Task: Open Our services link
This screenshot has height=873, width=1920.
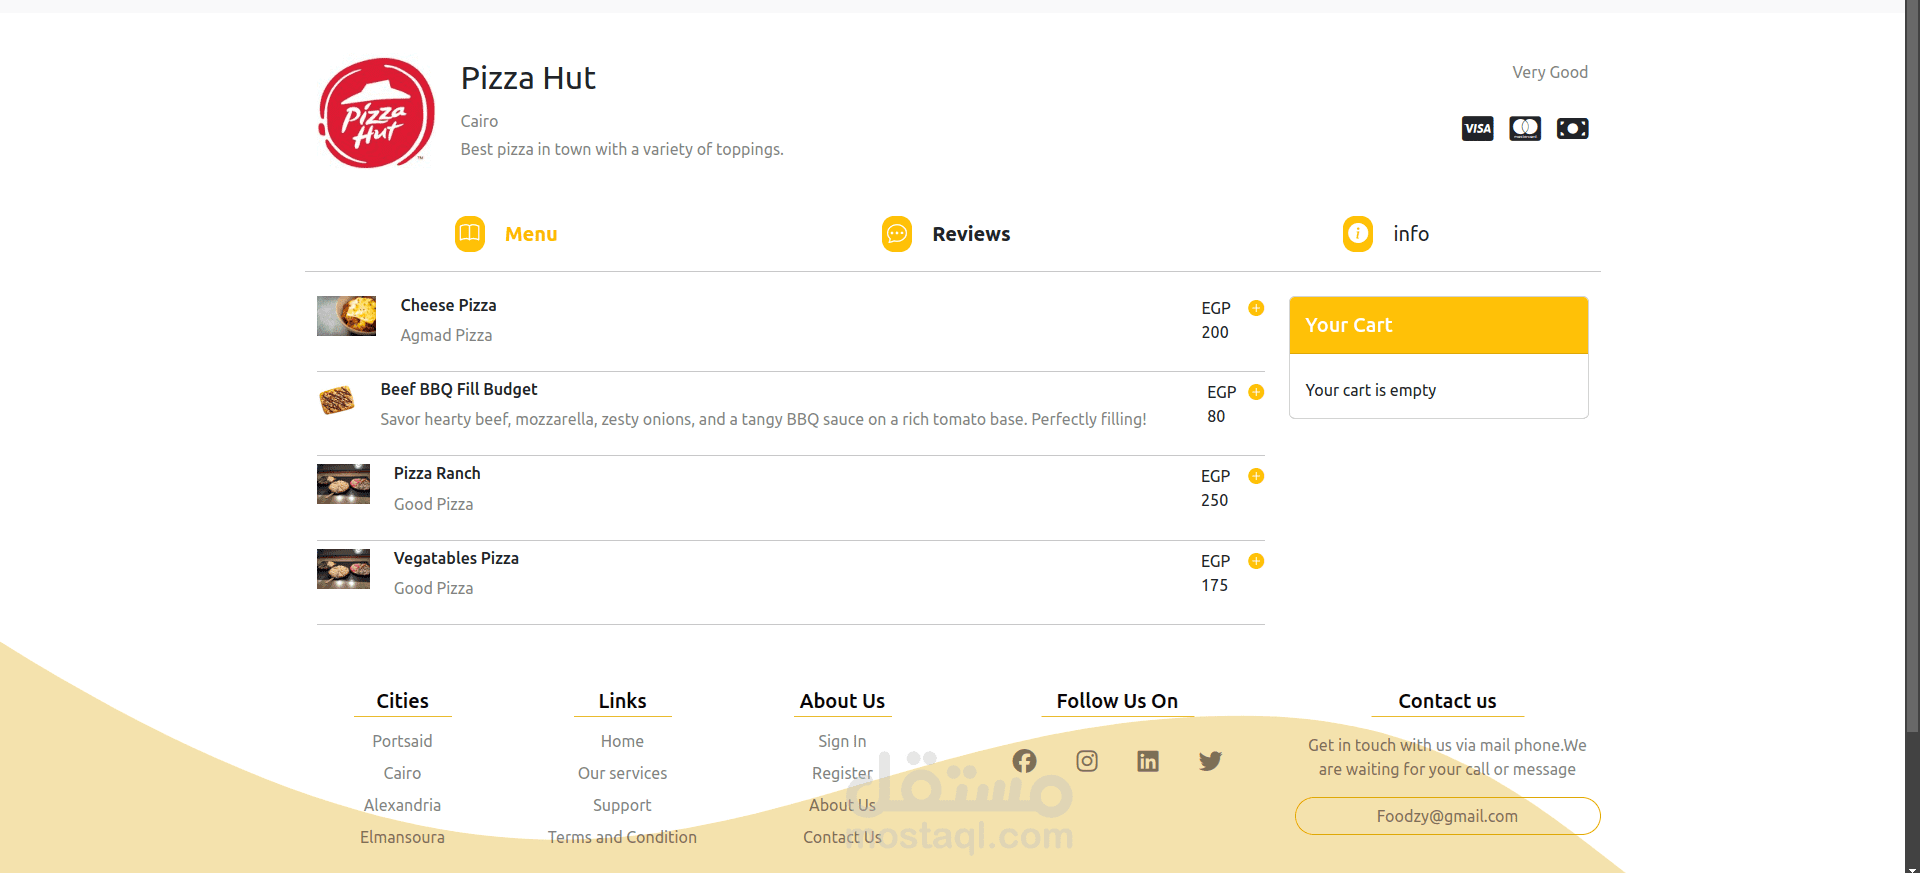Action: 622,773
